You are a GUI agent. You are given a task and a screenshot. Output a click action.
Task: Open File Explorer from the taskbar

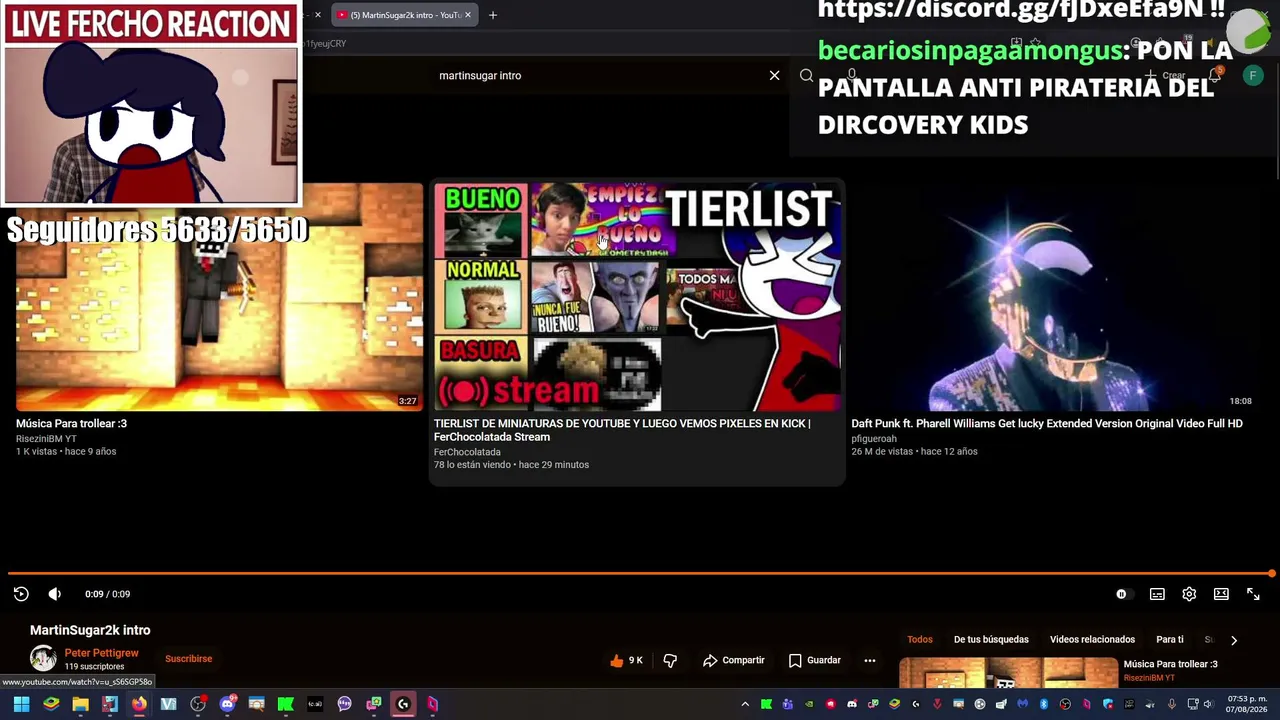tap(80, 704)
